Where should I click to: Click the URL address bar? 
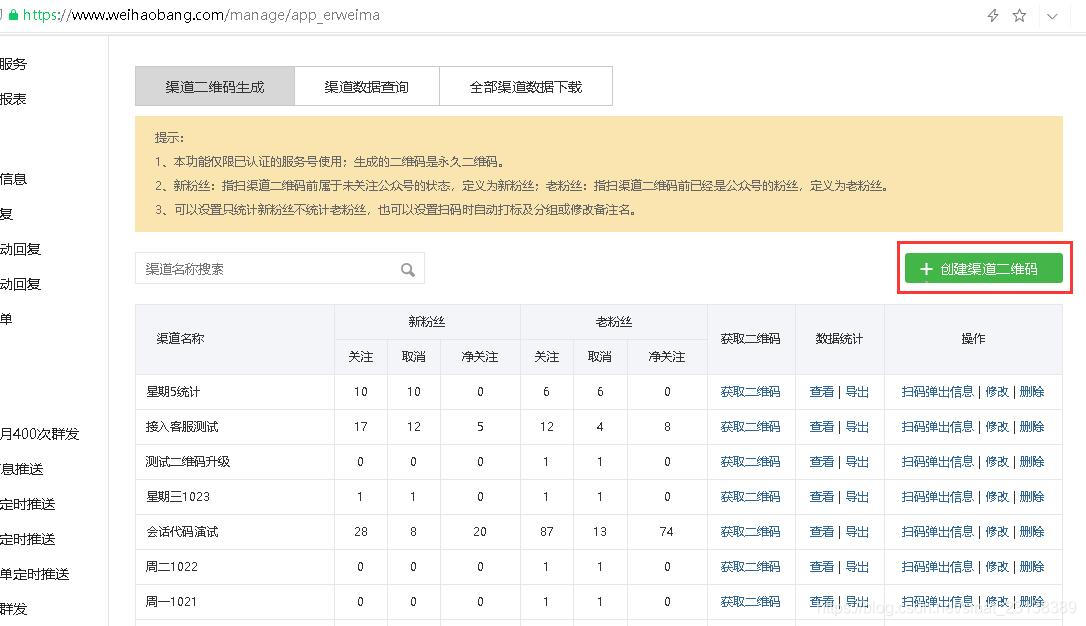point(201,15)
